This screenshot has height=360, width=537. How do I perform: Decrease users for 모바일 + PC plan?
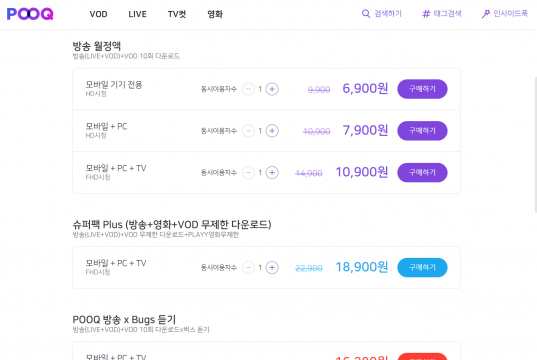248,131
